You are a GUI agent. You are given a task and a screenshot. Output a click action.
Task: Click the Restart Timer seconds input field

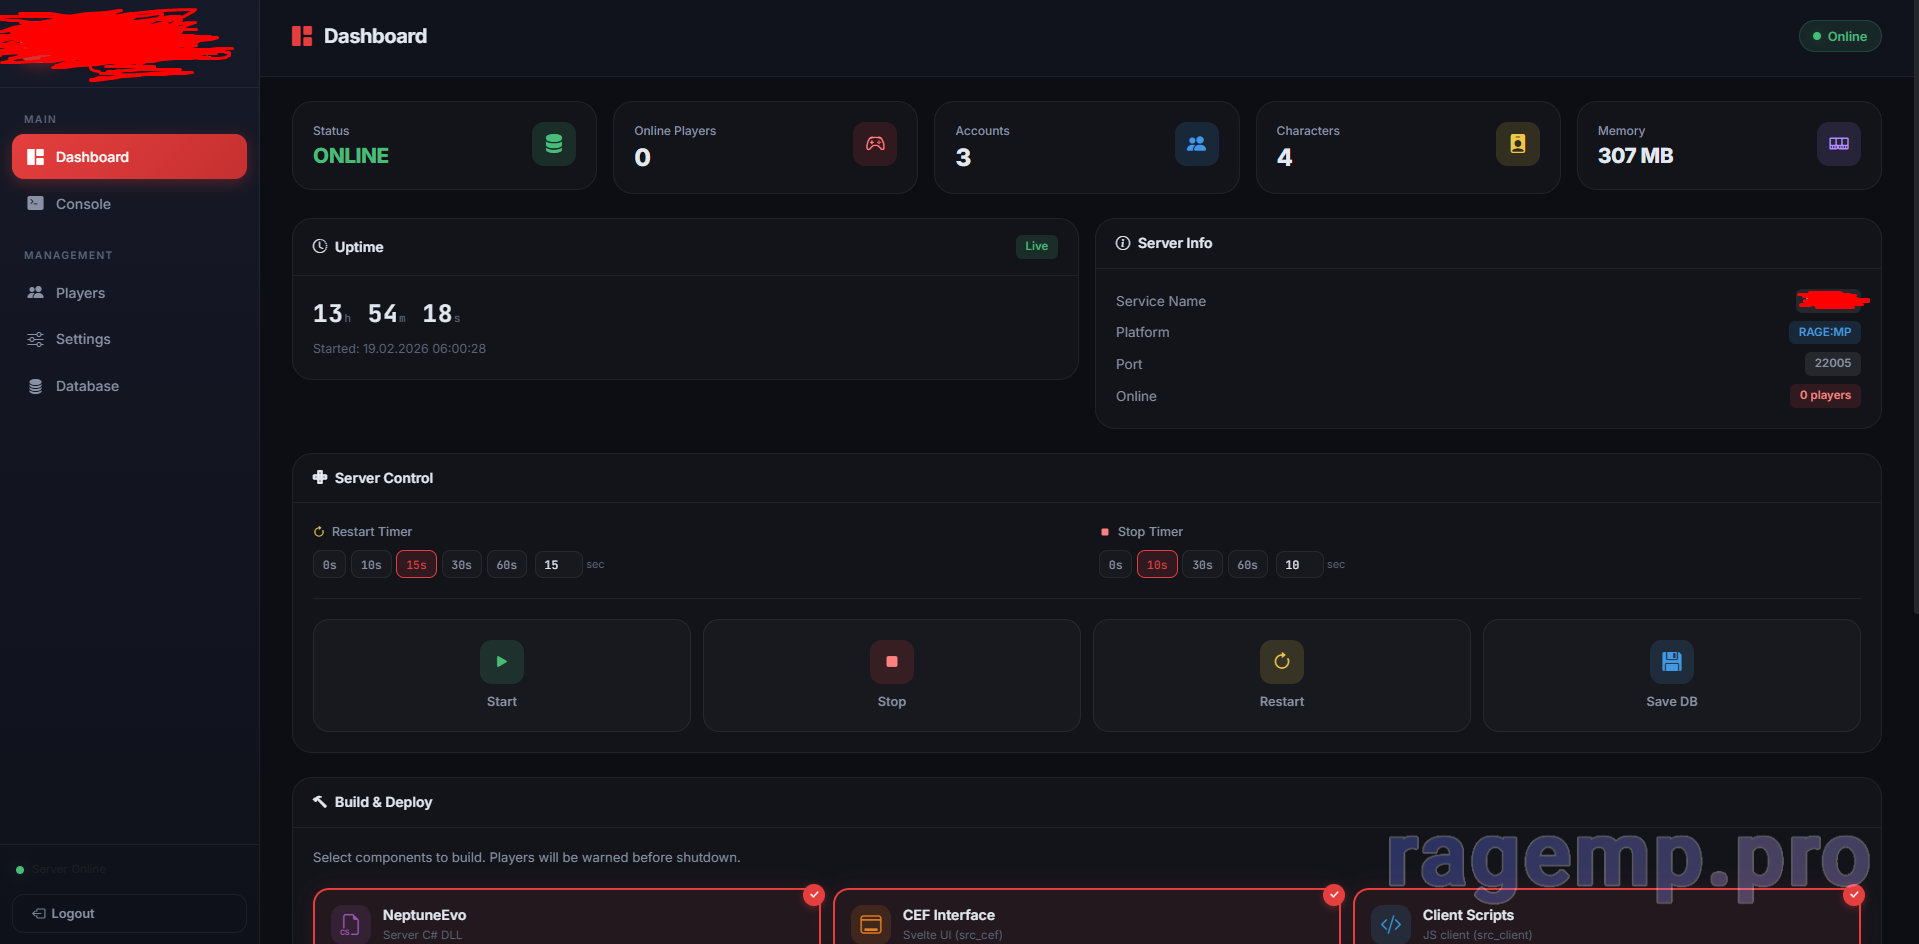[x=557, y=565]
